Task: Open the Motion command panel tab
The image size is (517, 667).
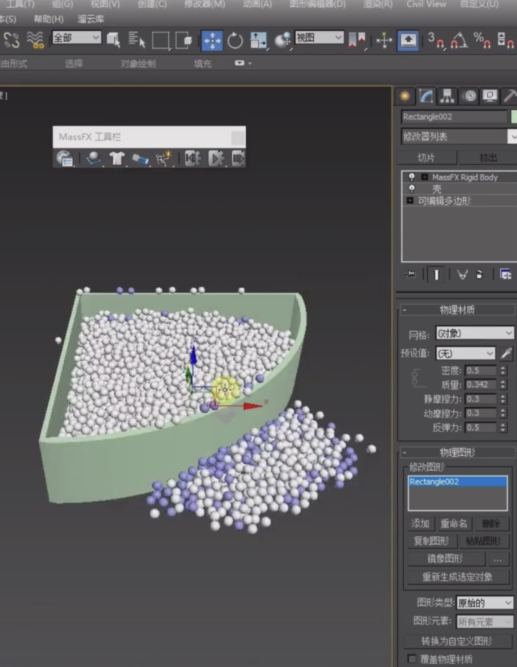Action: (x=469, y=97)
